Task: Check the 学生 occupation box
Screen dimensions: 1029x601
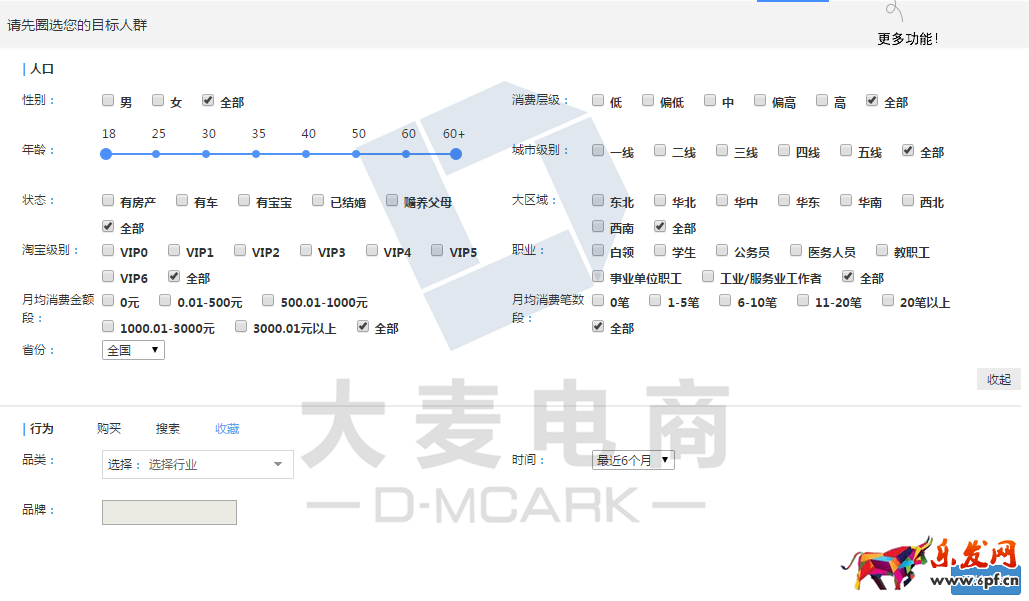Action: click(660, 250)
